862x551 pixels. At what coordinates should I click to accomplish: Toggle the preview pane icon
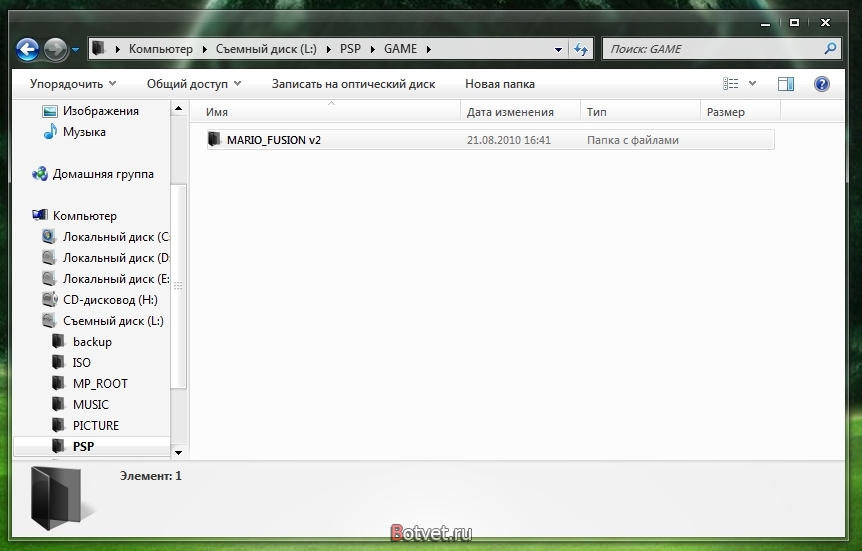pyautogui.click(x=786, y=84)
